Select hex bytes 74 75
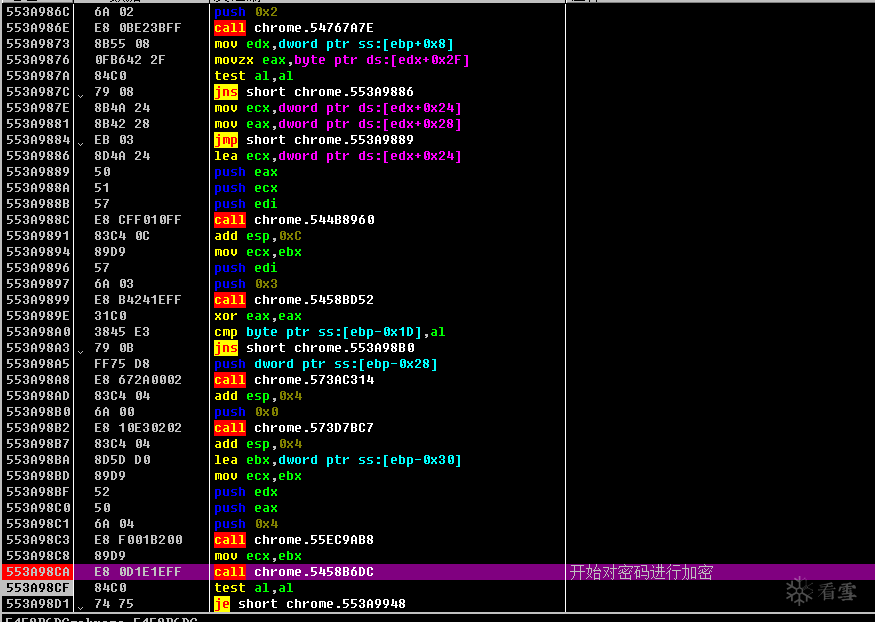Viewport: 875px width, 622px height. tap(114, 604)
